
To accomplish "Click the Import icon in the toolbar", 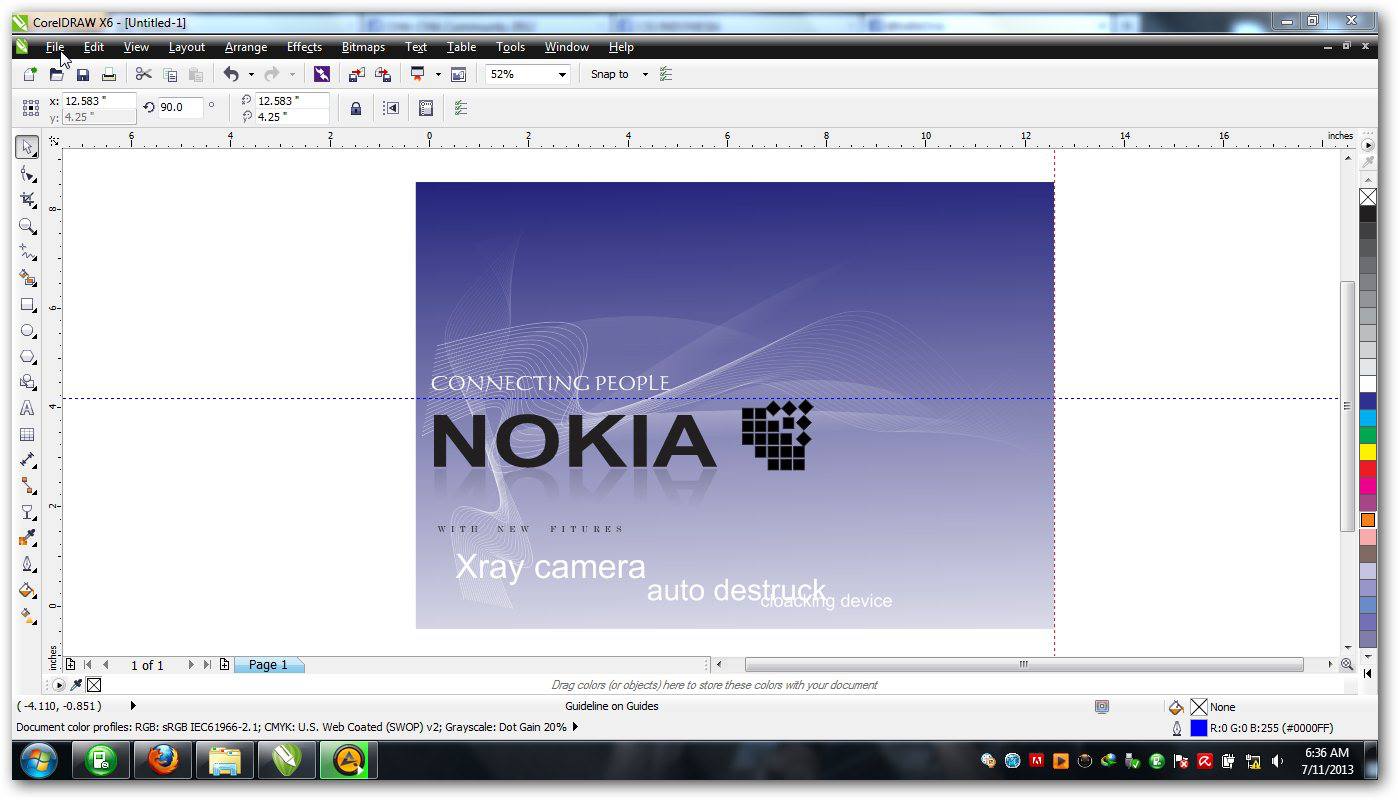I will (x=357, y=74).
